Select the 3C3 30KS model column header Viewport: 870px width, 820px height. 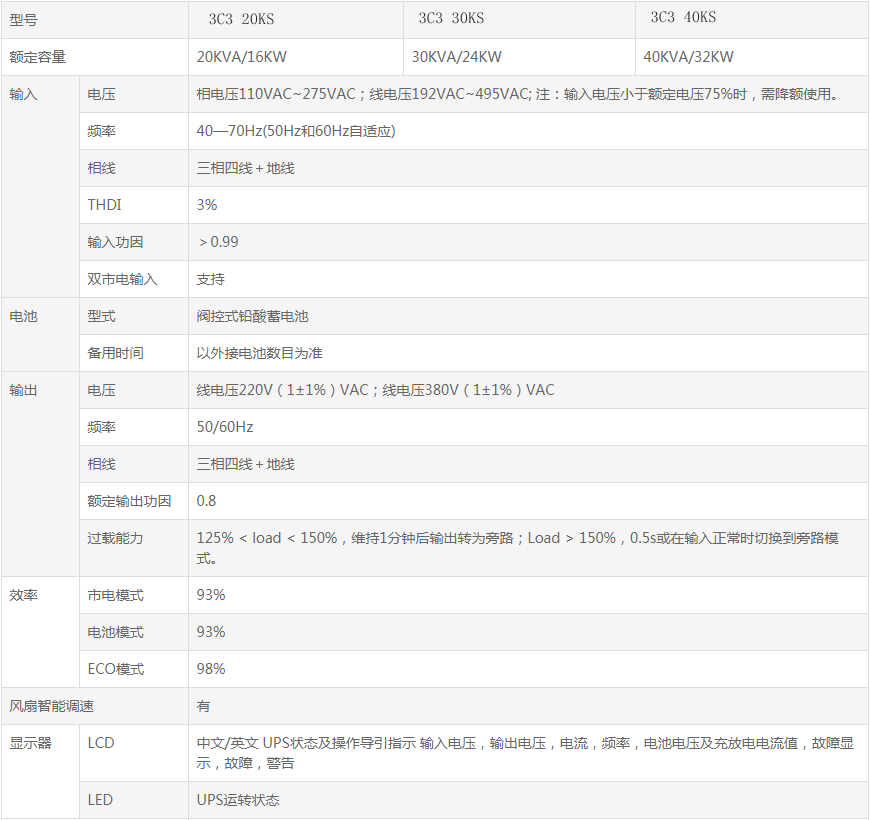pos(451,19)
